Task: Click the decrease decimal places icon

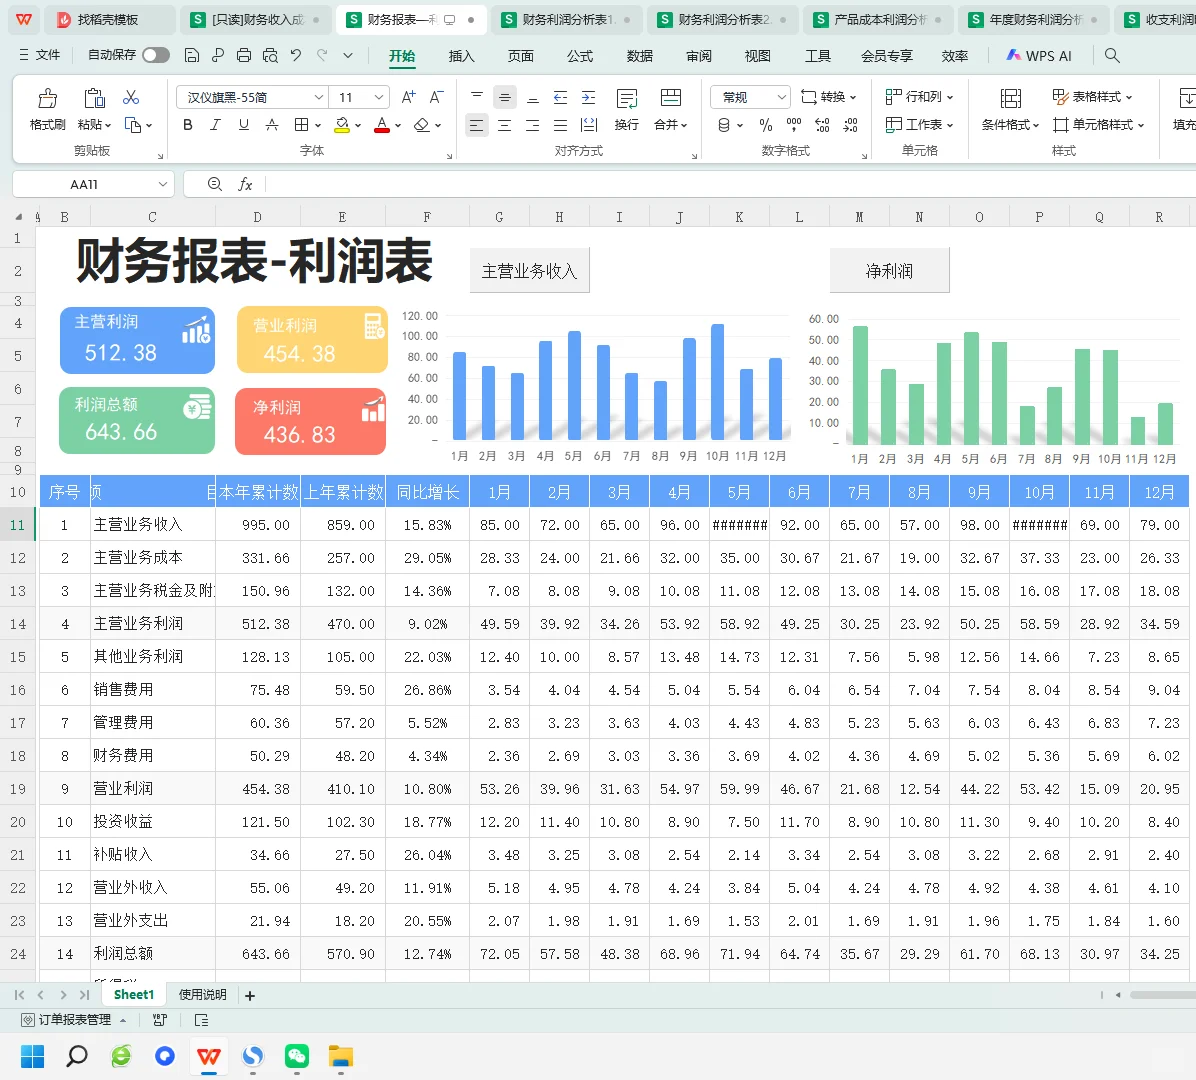Action: click(850, 125)
